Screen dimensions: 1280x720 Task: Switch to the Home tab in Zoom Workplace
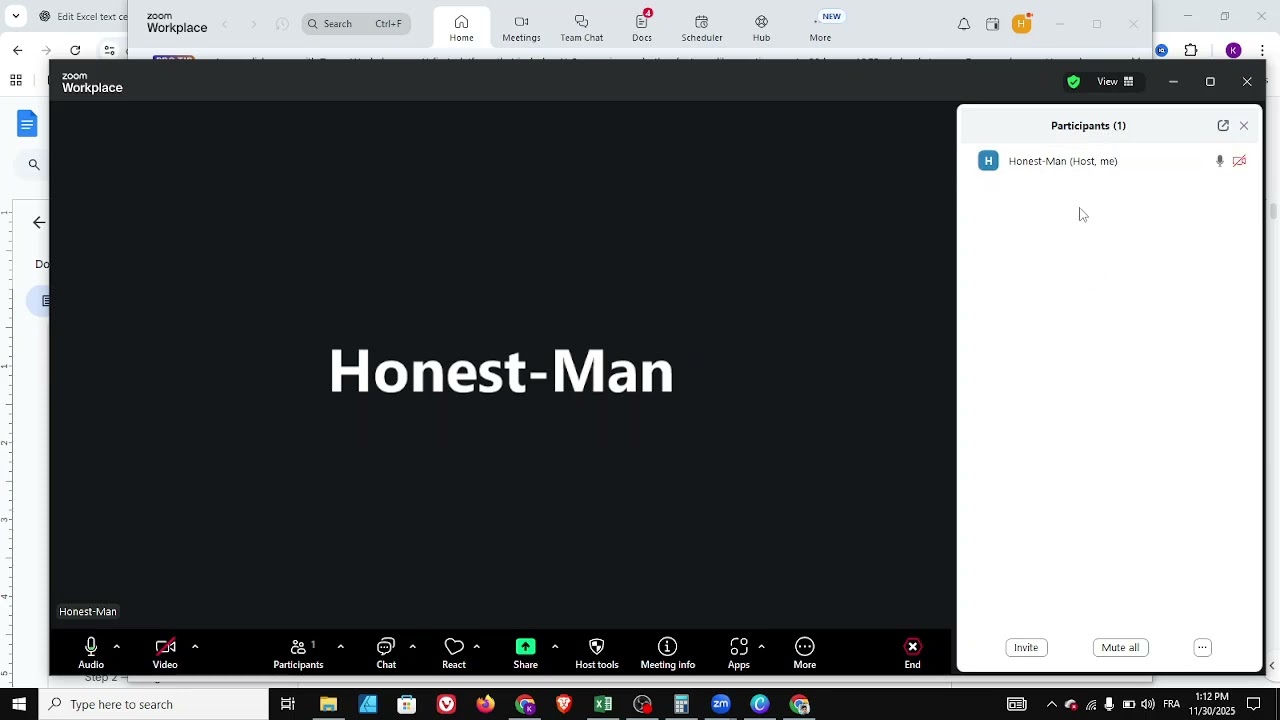click(x=461, y=28)
